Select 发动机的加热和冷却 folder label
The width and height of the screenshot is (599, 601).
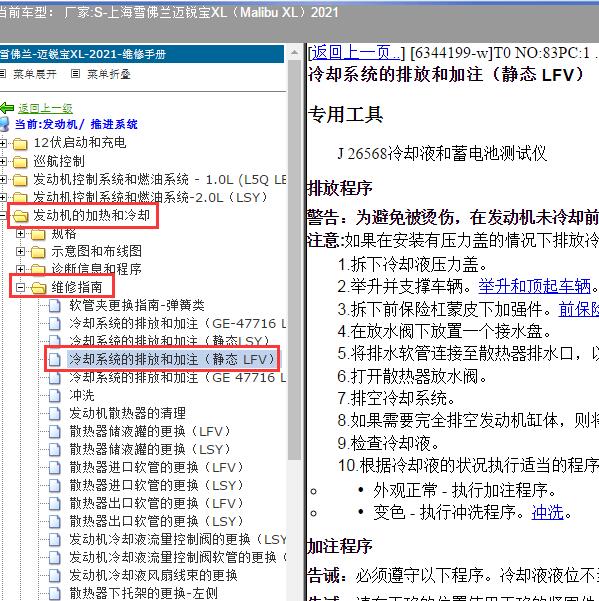[91, 215]
